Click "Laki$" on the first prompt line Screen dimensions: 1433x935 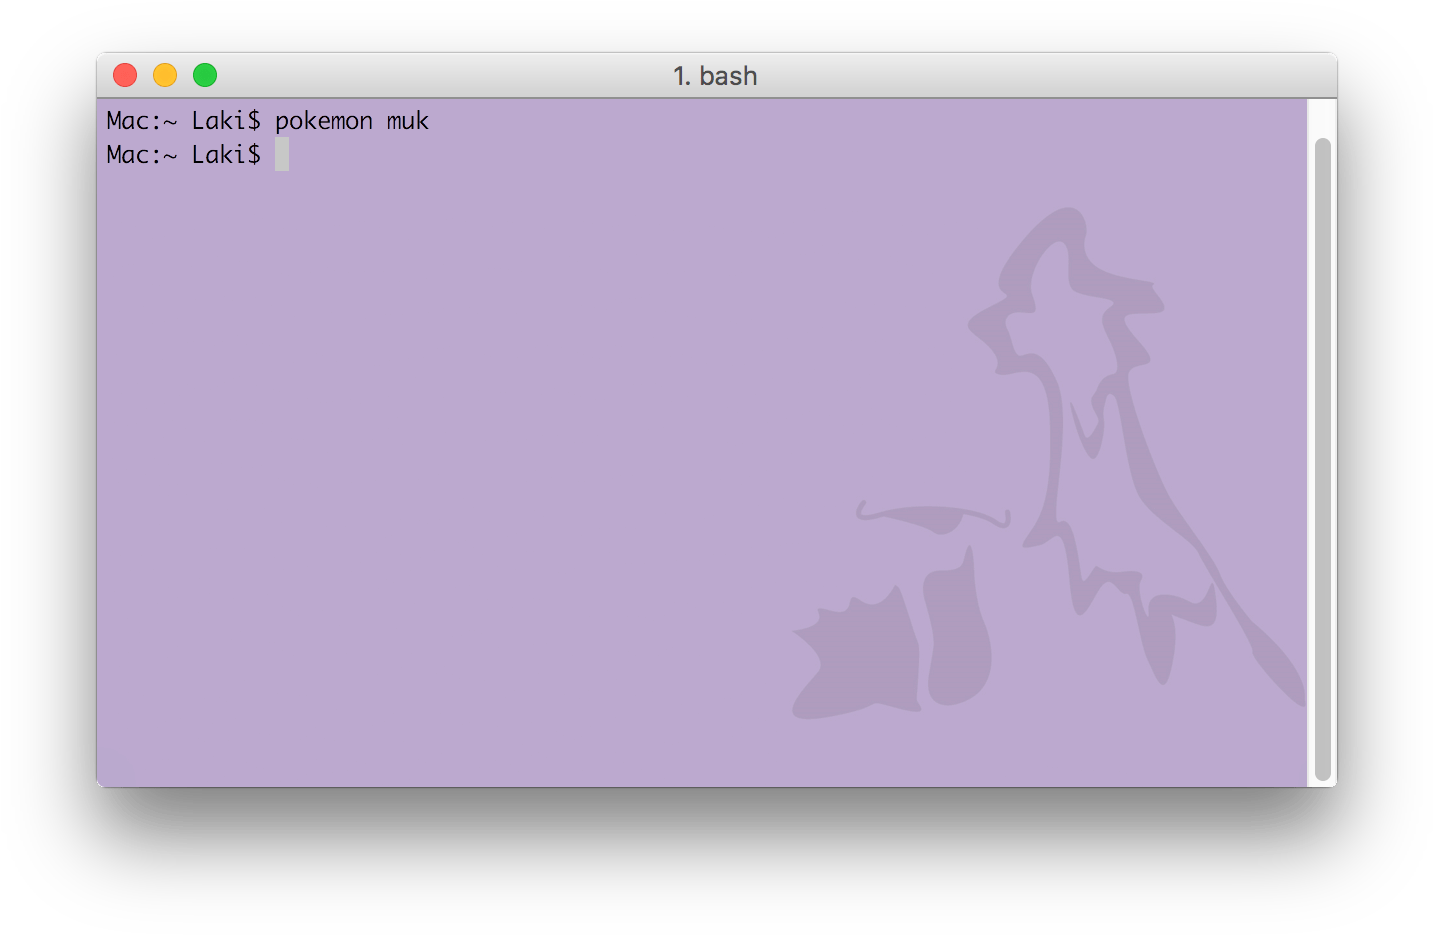225,121
